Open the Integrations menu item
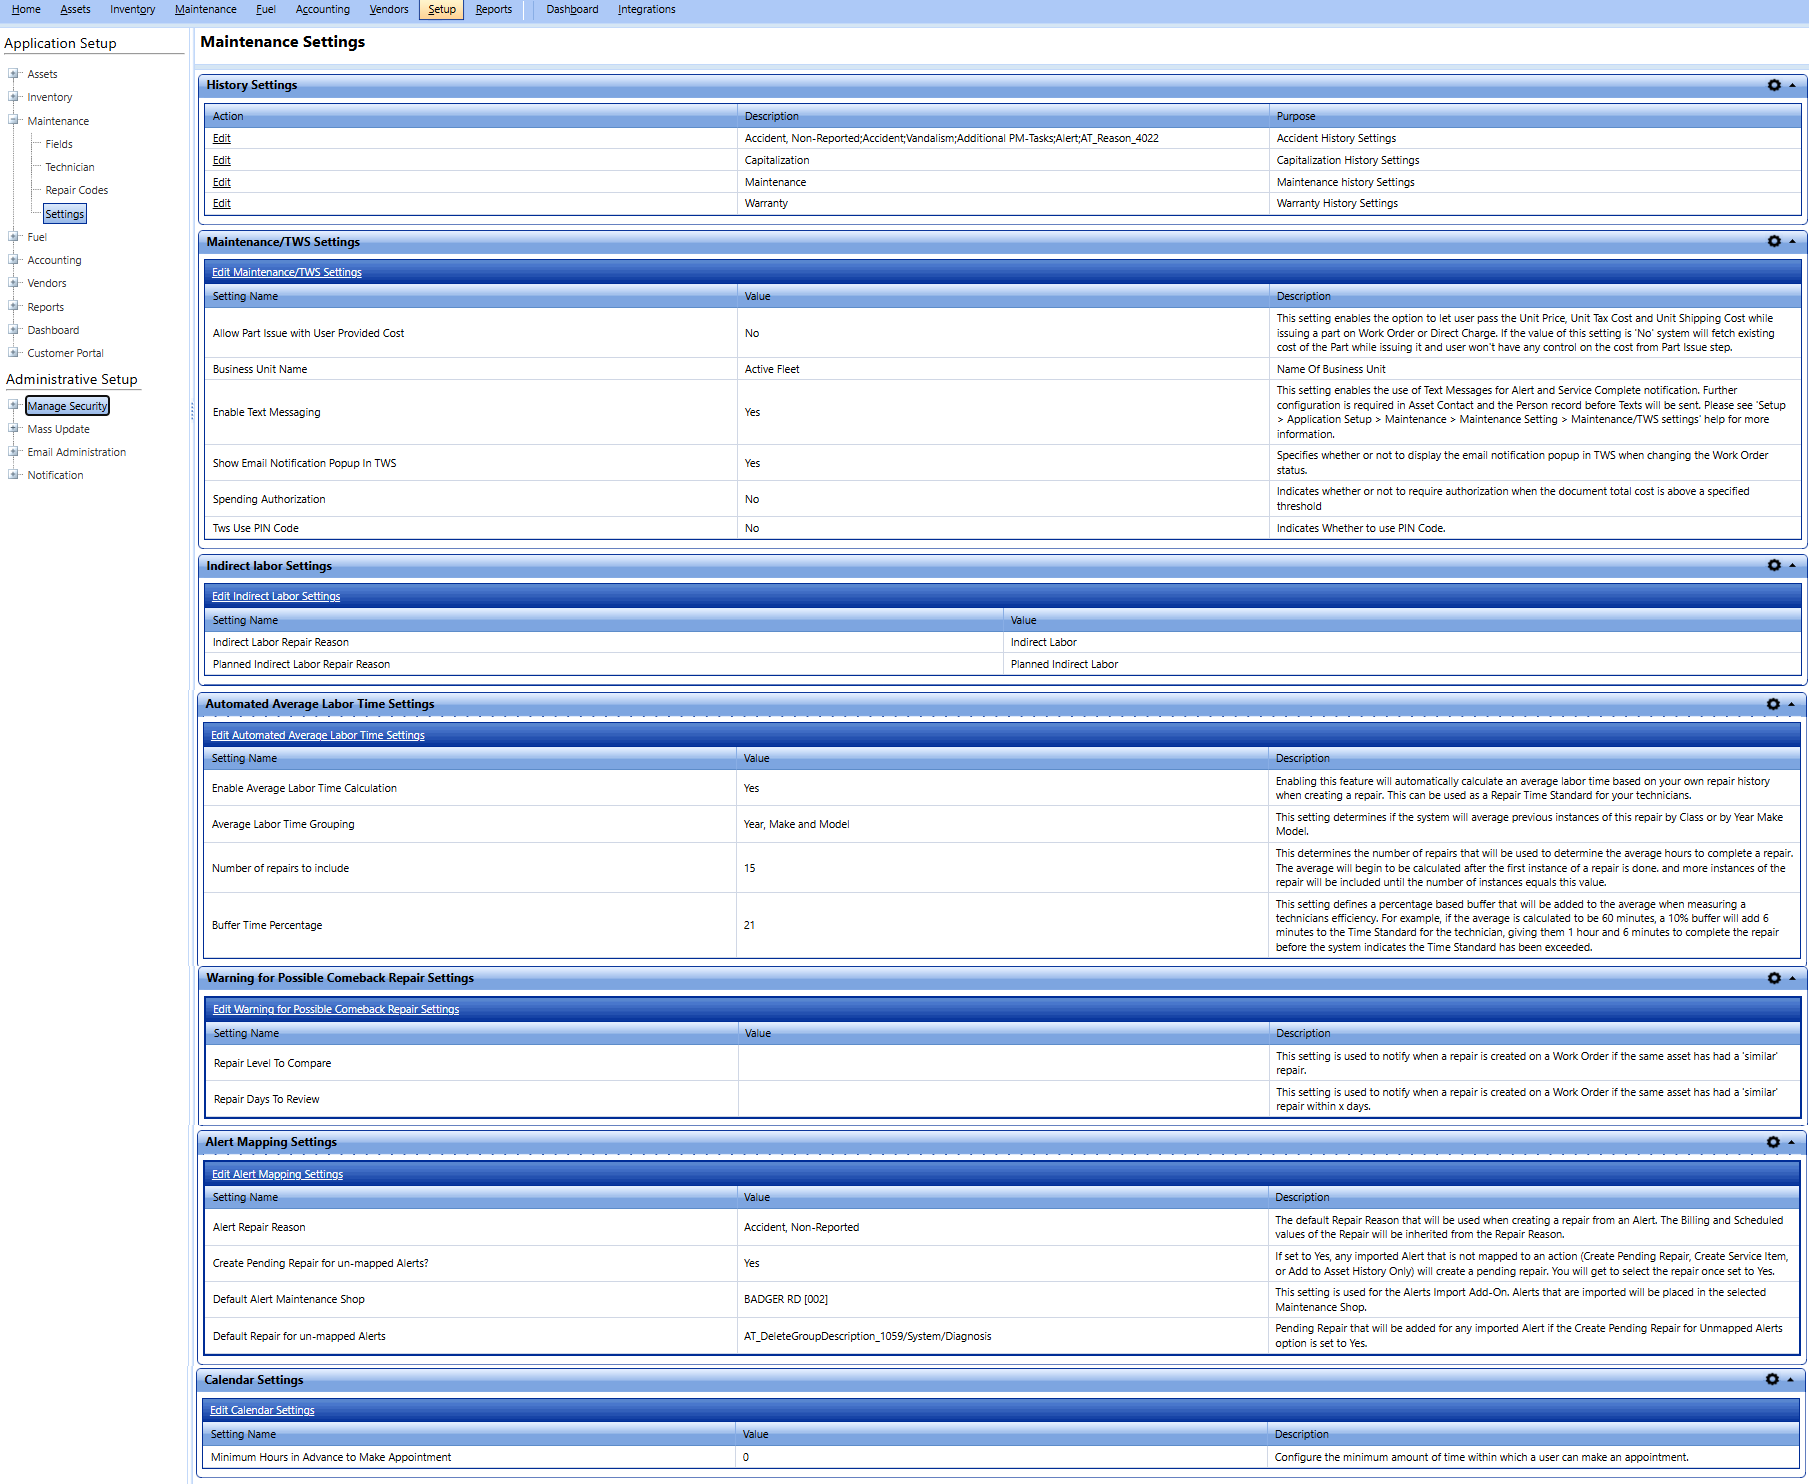The image size is (1809, 1484). 646,9
